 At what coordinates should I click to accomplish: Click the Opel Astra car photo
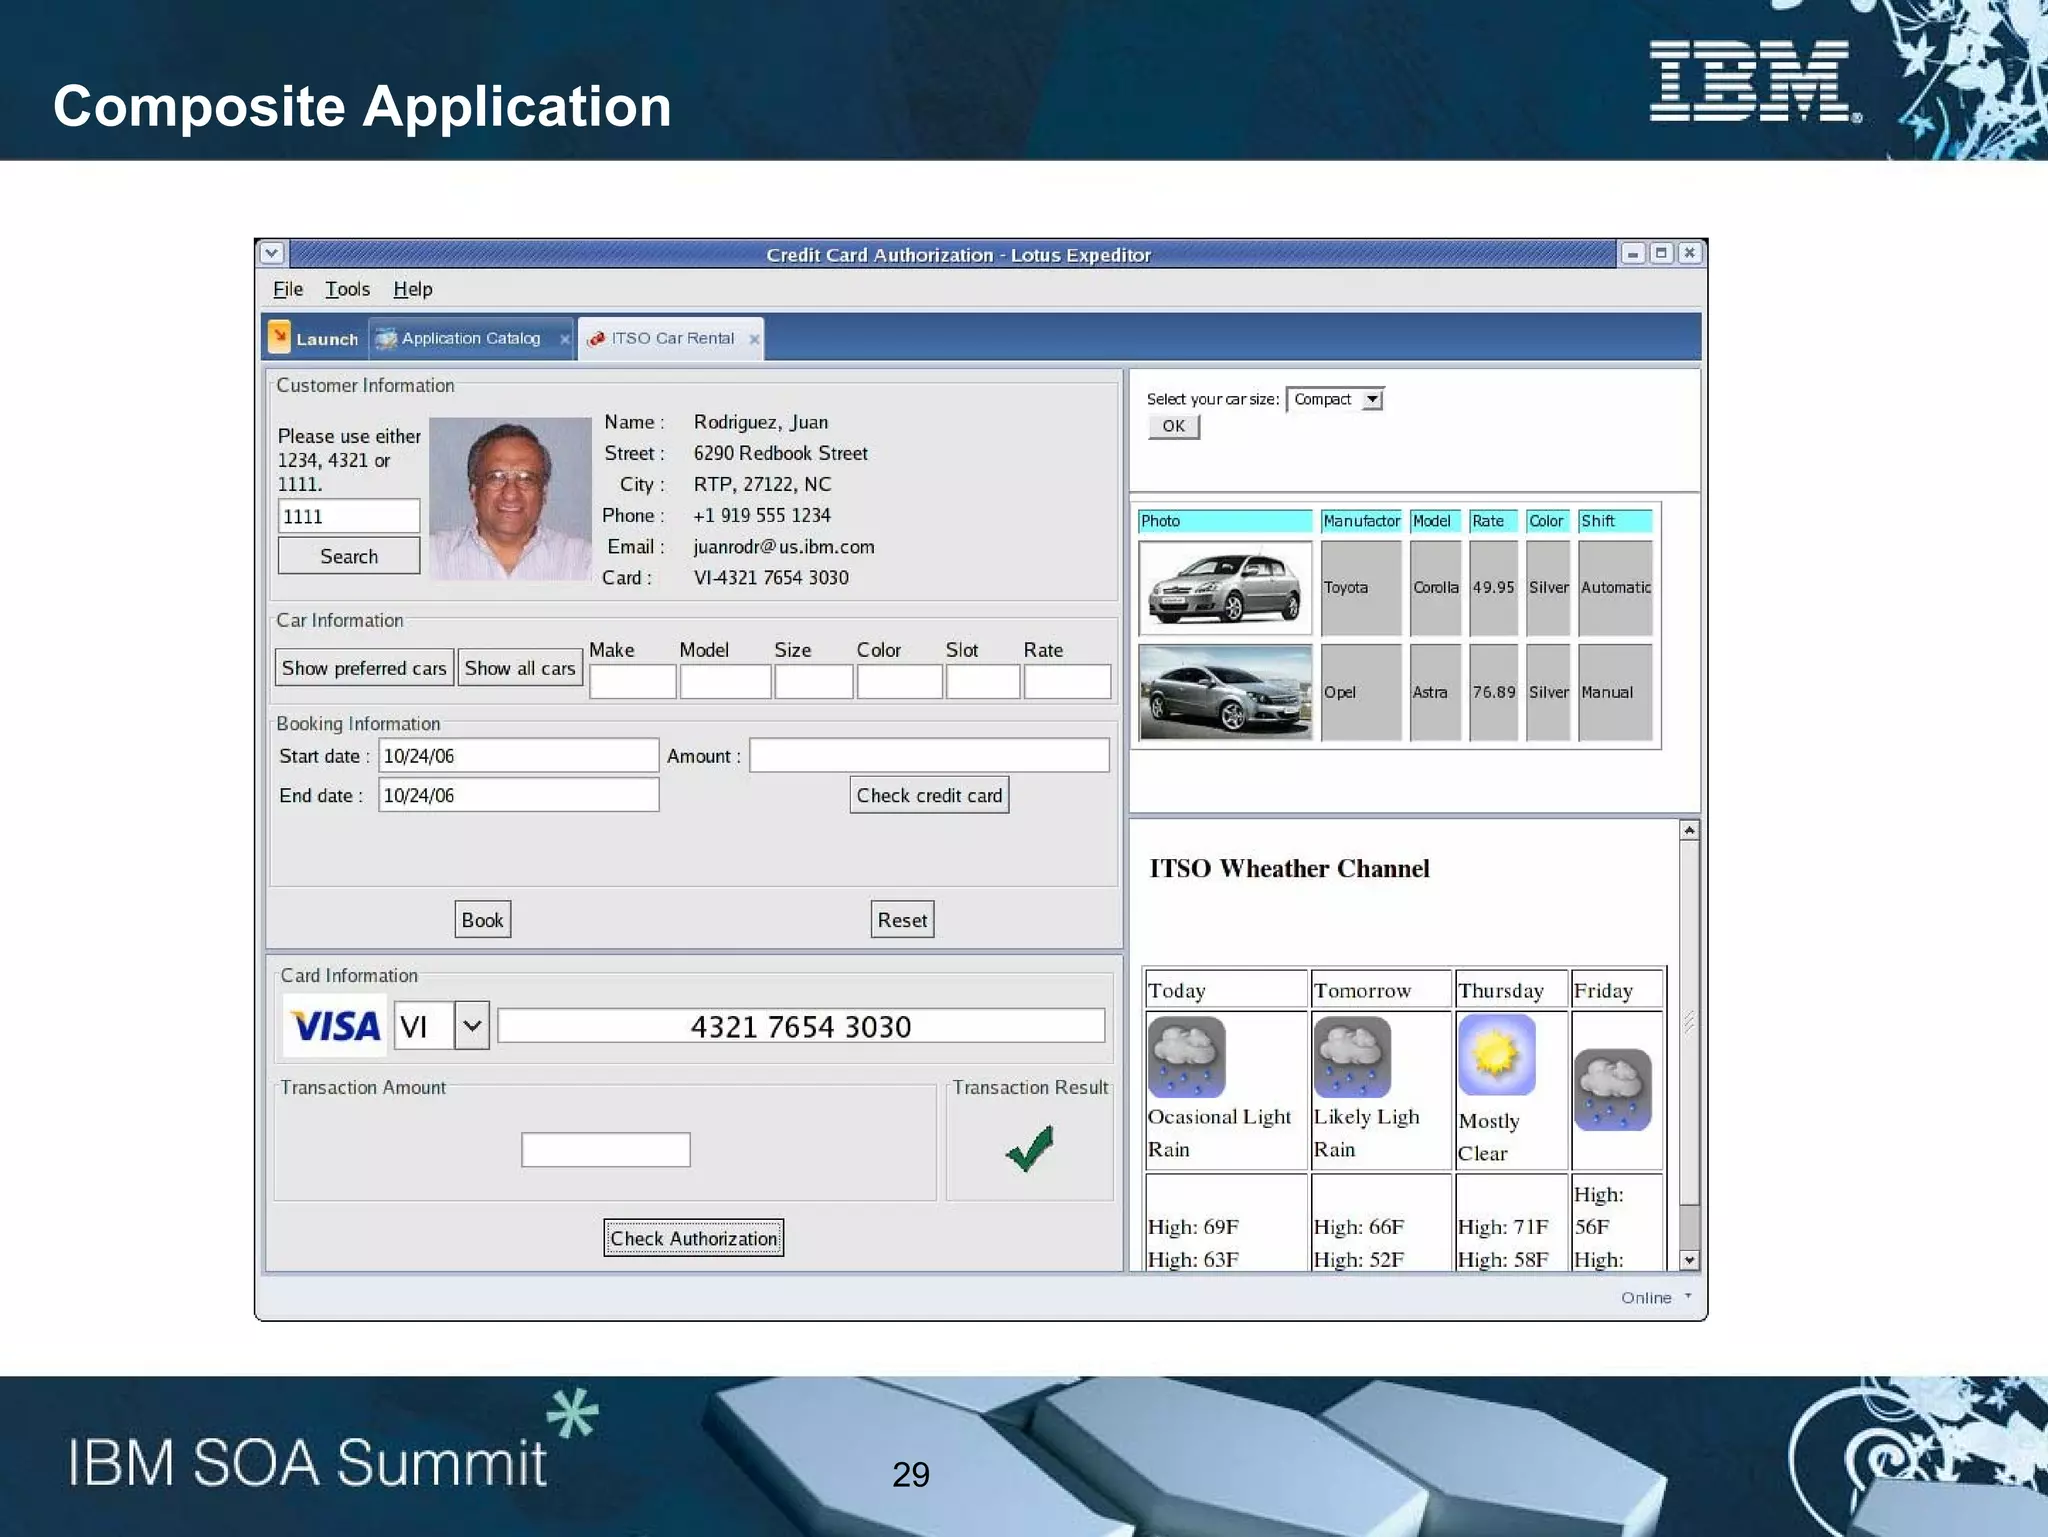coord(1225,692)
